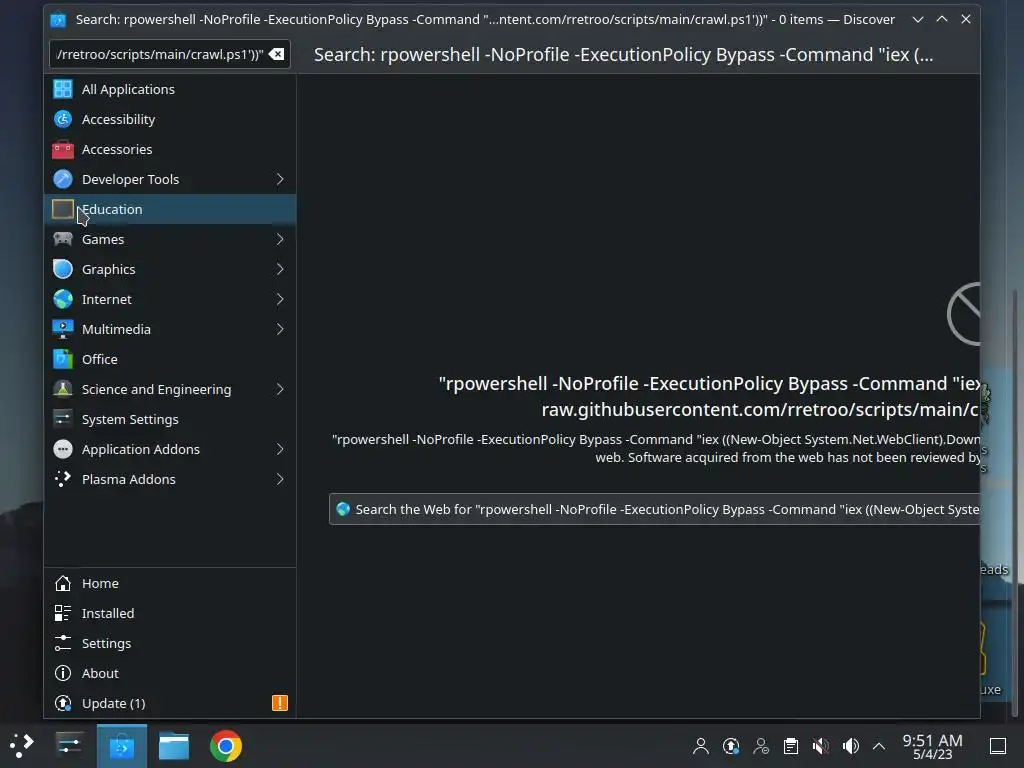This screenshot has height=768, width=1024.
Task: Click the show desktop button
Action: click(998, 746)
